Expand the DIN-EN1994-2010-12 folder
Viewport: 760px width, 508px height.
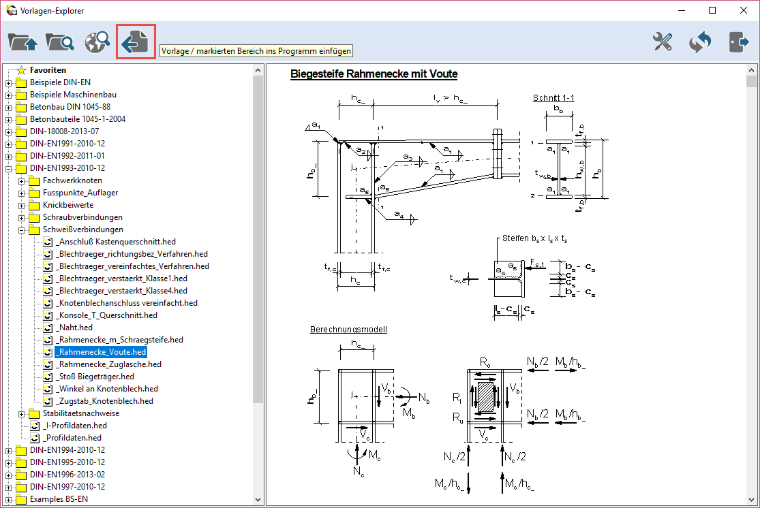tap(9, 451)
